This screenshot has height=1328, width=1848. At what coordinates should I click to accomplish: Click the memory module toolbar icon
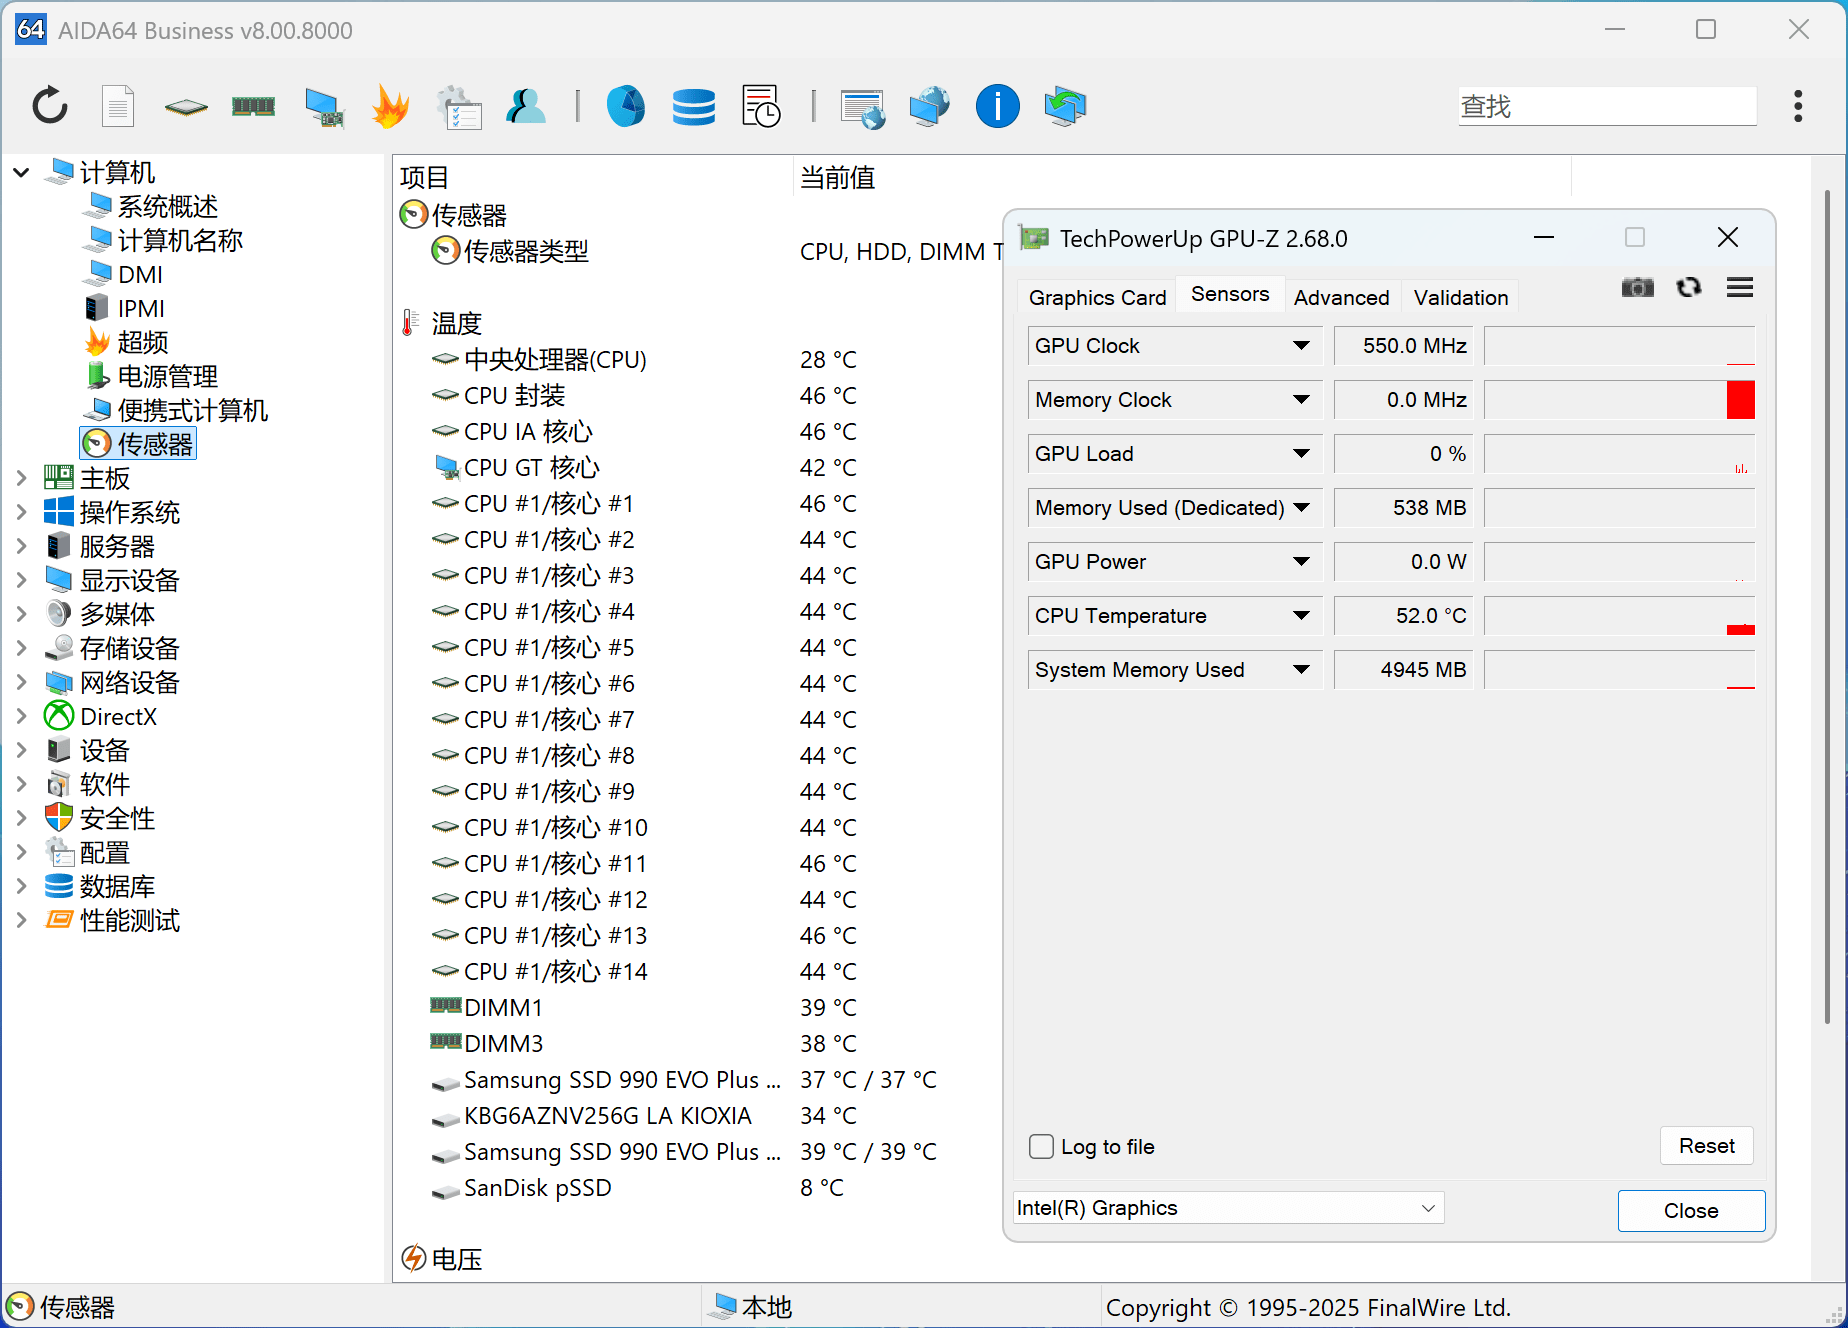253,106
